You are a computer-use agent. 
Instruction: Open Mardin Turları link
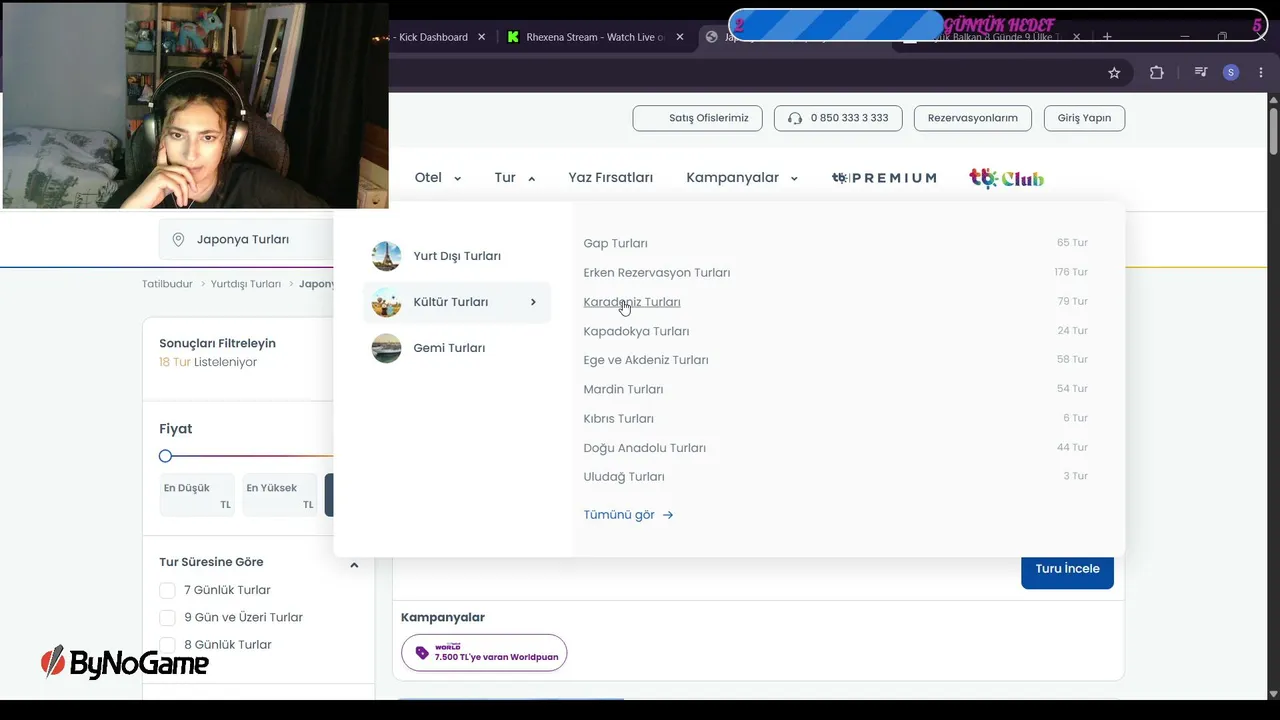pos(623,389)
